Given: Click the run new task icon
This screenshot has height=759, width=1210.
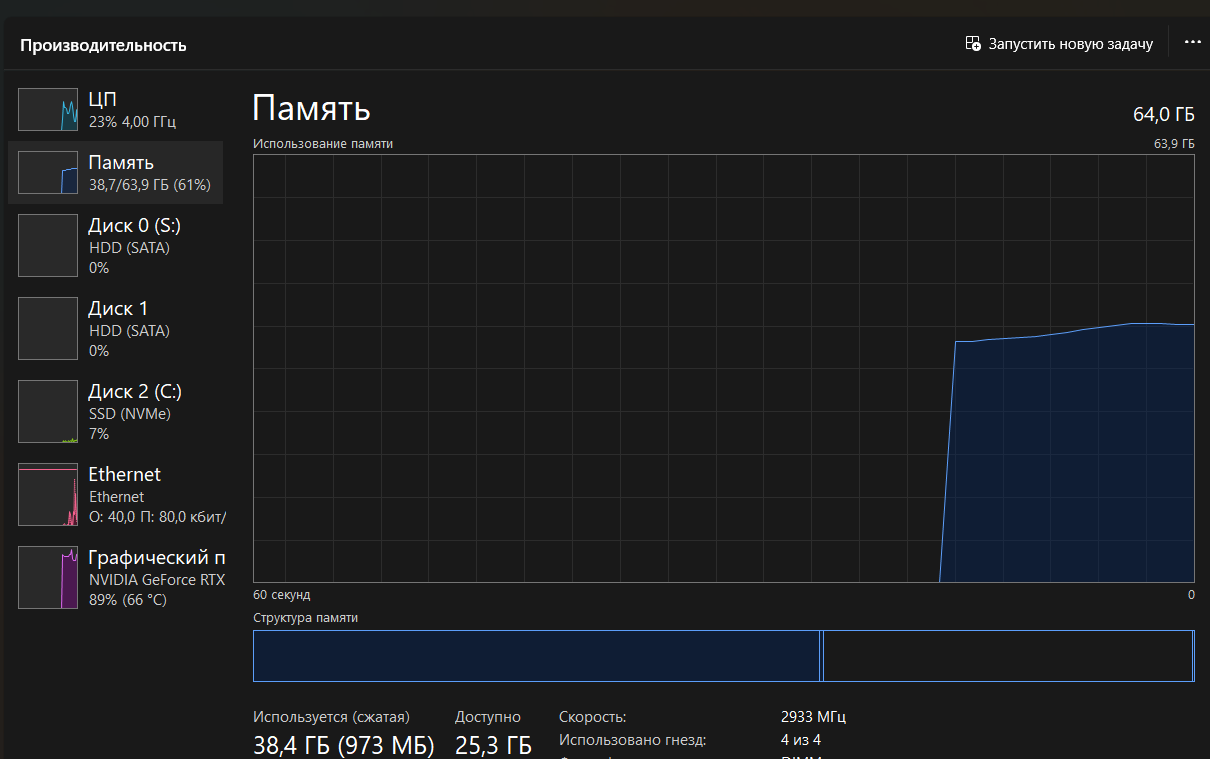Looking at the screenshot, I should coord(973,44).
